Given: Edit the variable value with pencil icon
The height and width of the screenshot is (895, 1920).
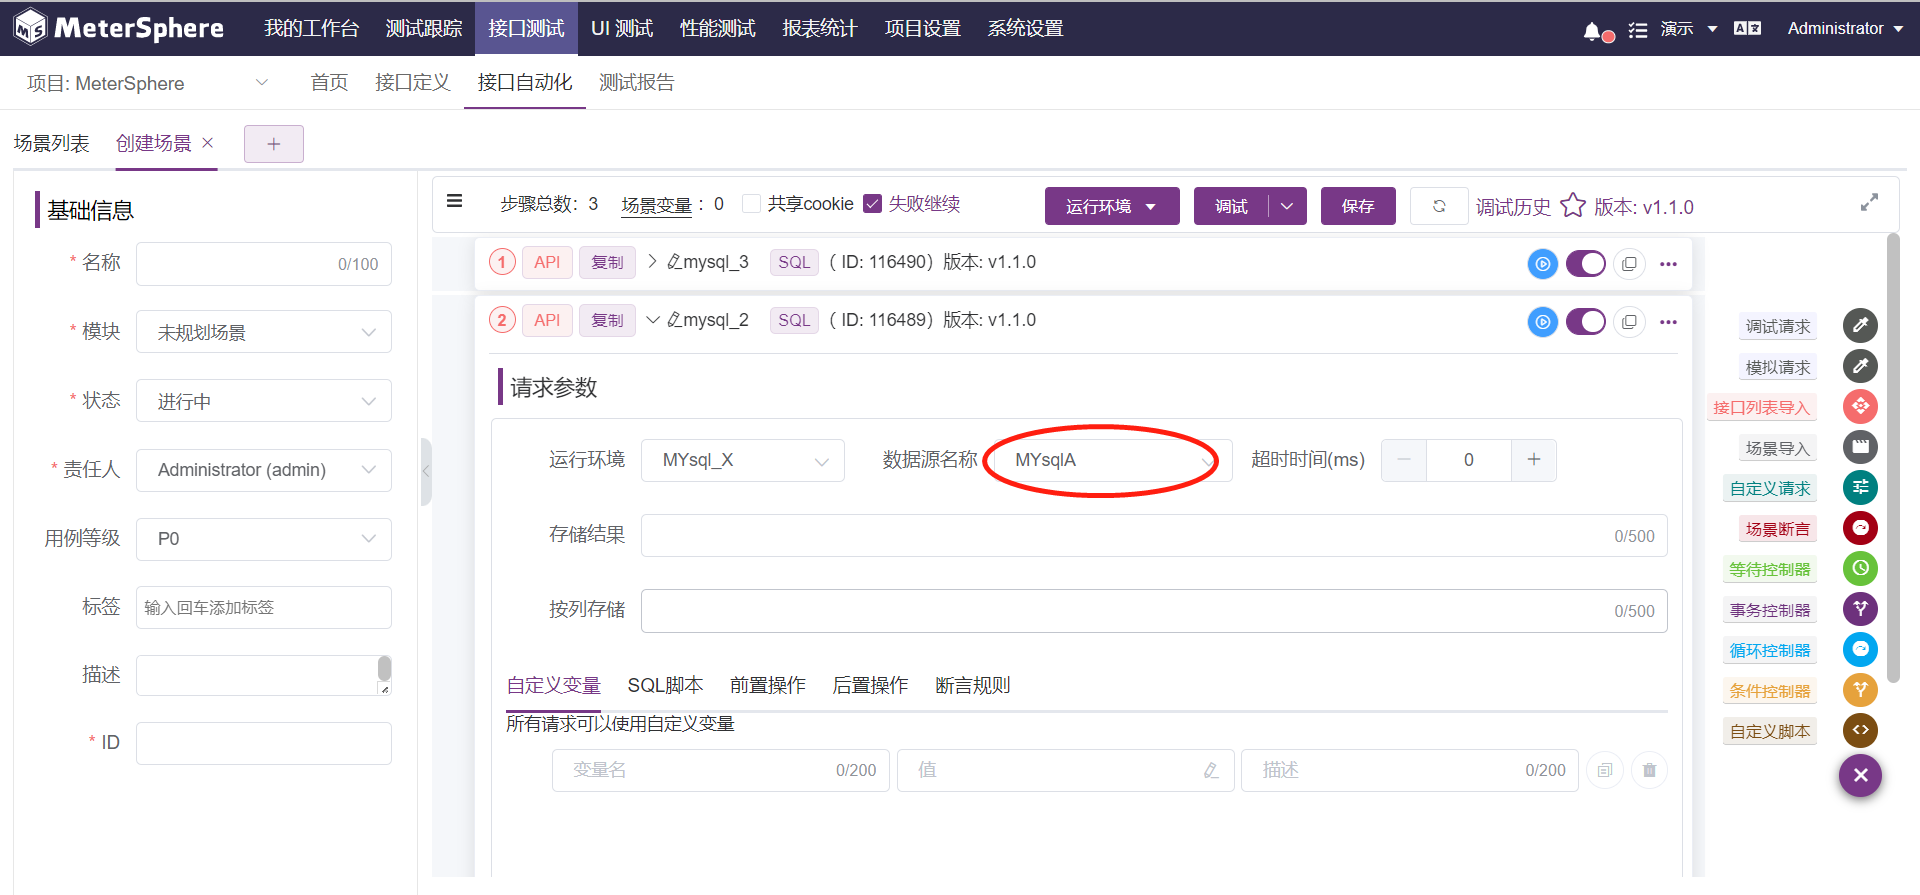Looking at the screenshot, I should 1211,770.
